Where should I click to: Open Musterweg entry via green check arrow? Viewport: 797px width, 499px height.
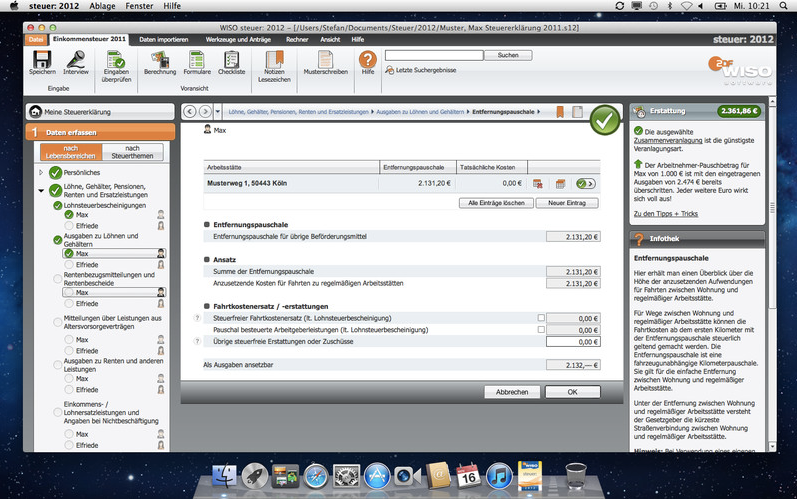pos(586,183)
